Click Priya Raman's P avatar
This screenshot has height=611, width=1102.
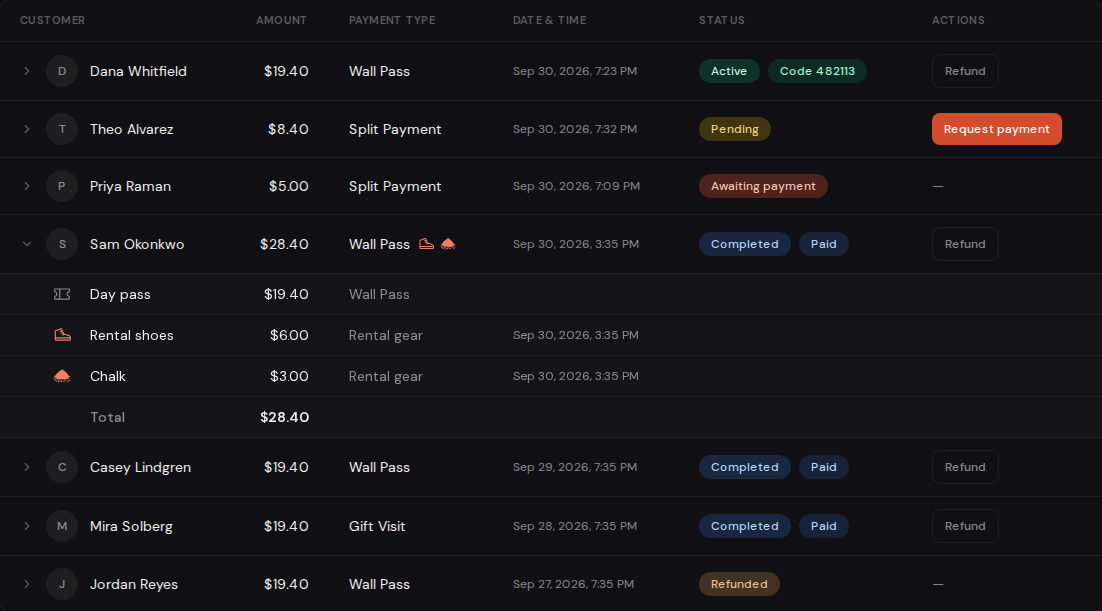[x=62, y=186]
